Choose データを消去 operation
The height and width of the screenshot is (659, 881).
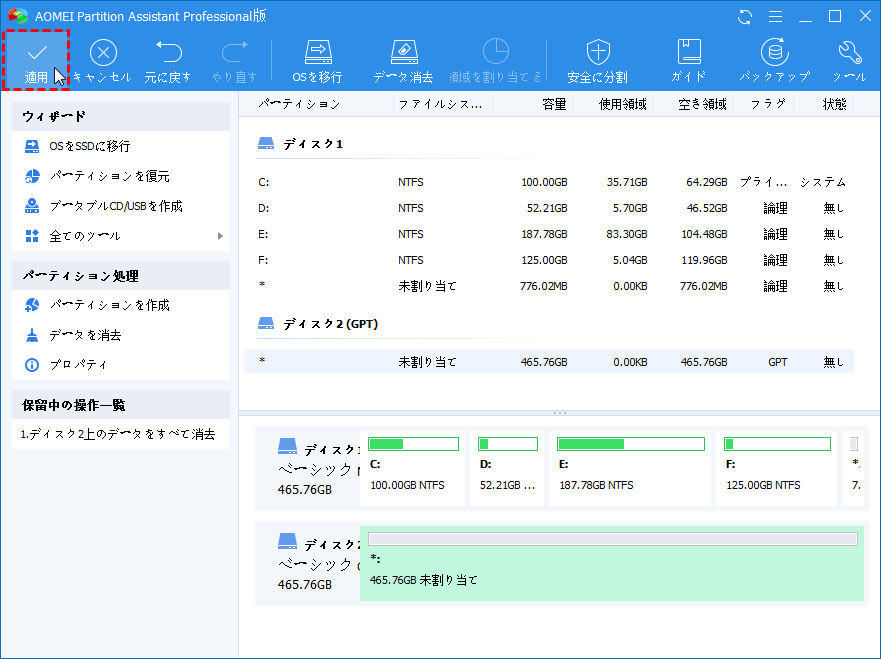click(121, 335)
